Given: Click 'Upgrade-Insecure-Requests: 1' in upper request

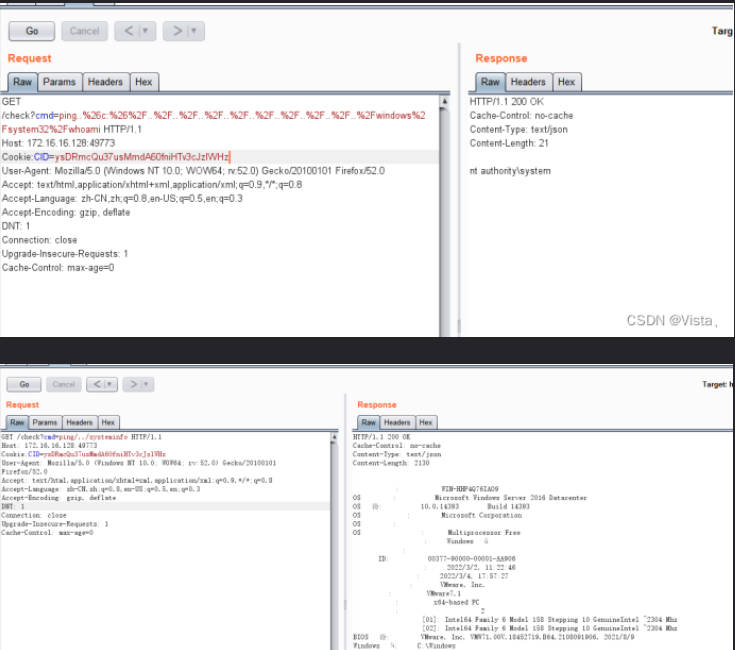Looking at the screenshot, I should tap(65, 254).
